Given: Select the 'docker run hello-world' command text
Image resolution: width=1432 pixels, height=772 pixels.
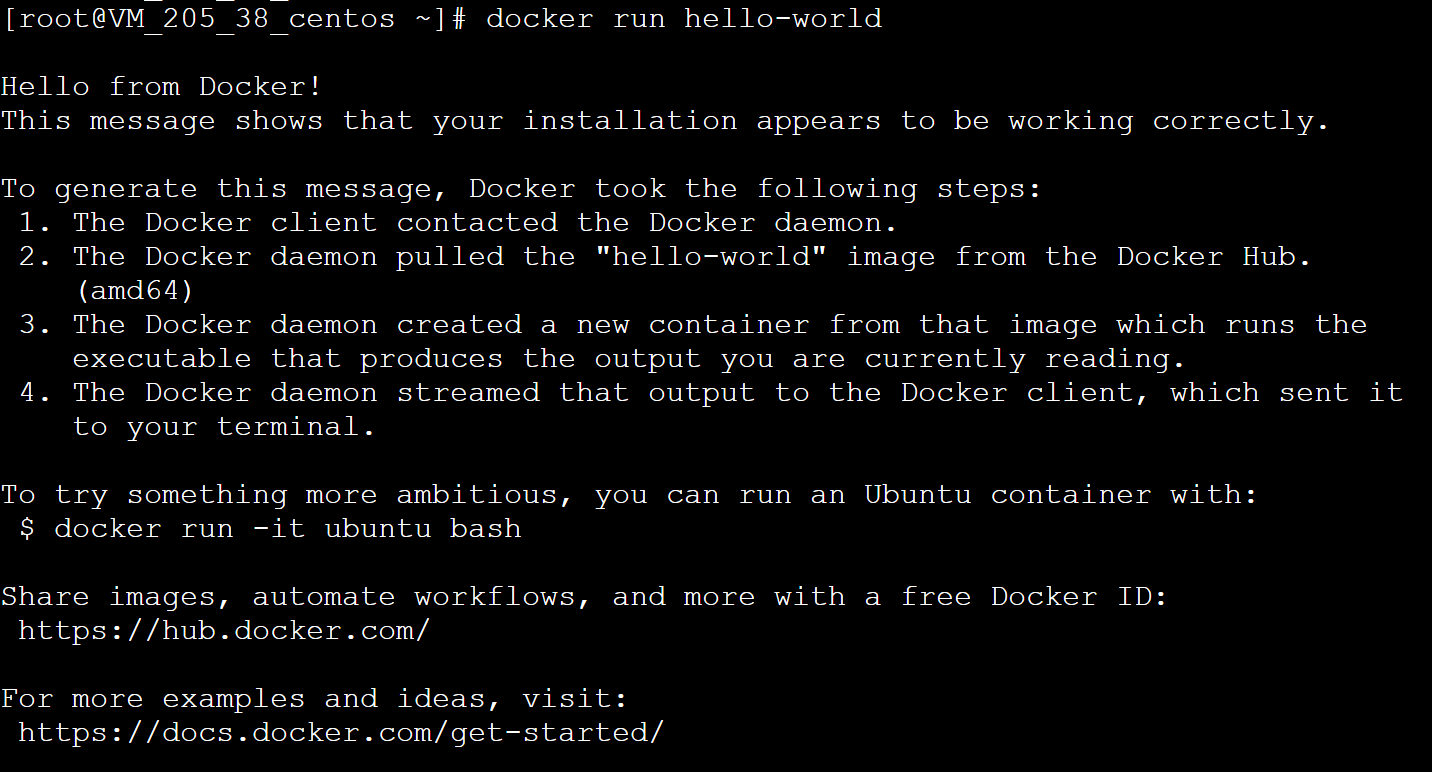Looking at the screenshot, I should coord(684,19).
